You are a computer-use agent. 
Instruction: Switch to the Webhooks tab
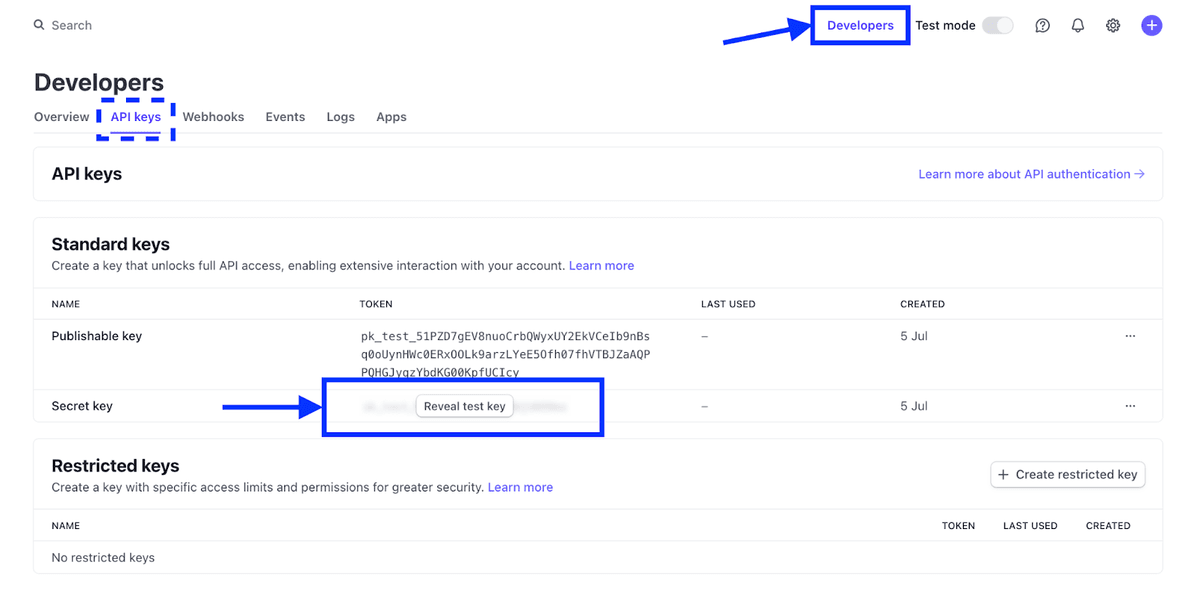click(213, 116)
